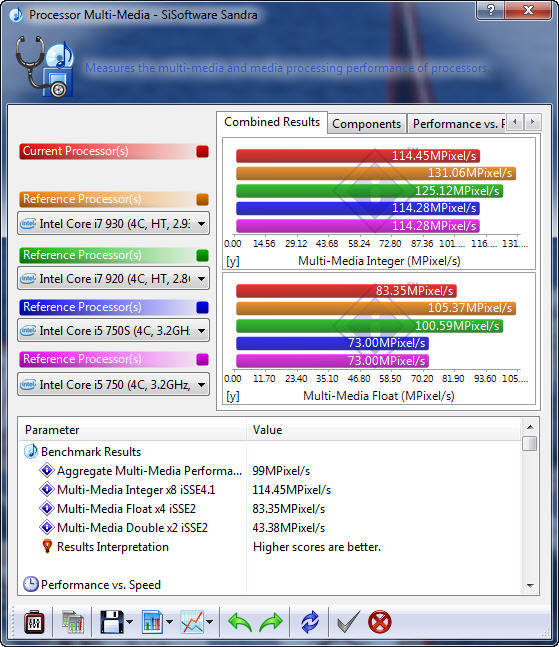Click 114.45MPixel/s red integer bar
This screenshot has width=559, height=647.
pyautogui.click(x=358, y=156)
